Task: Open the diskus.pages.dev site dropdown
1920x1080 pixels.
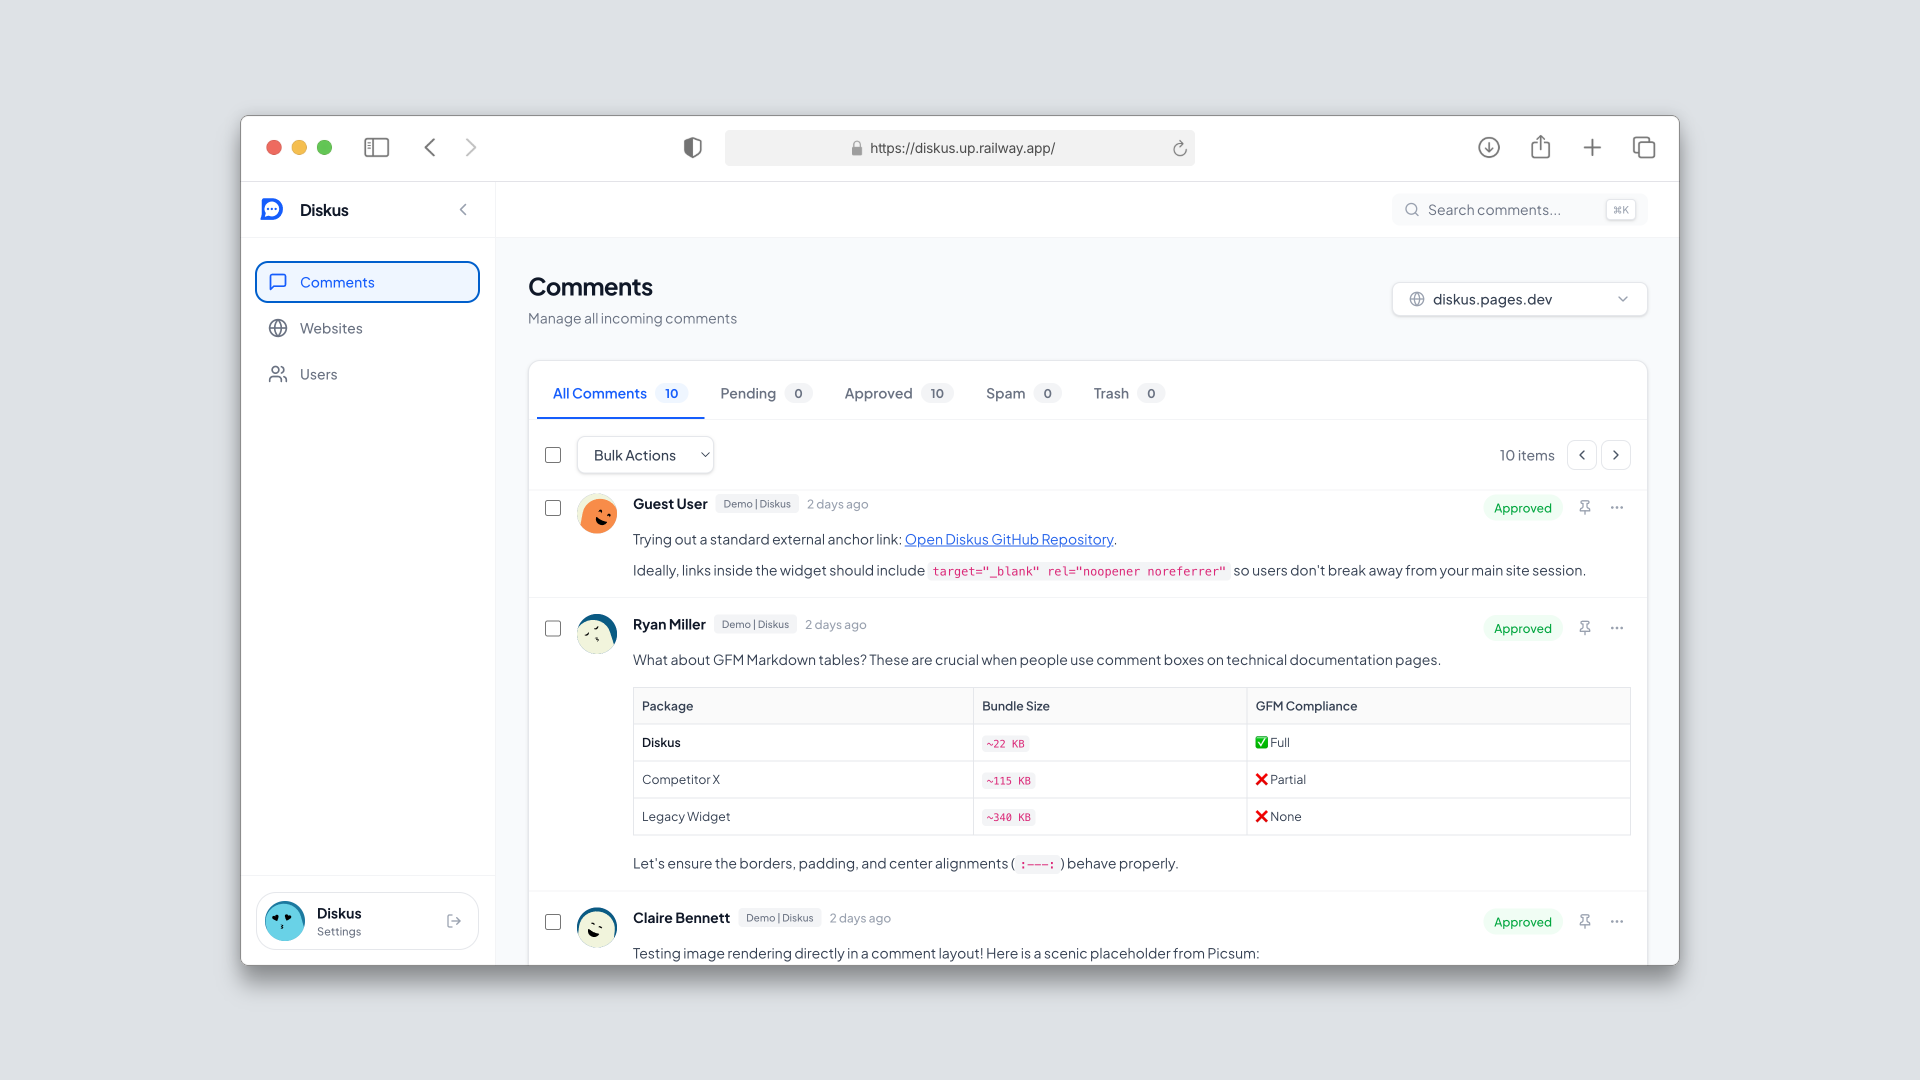Action: (1519, 299)
